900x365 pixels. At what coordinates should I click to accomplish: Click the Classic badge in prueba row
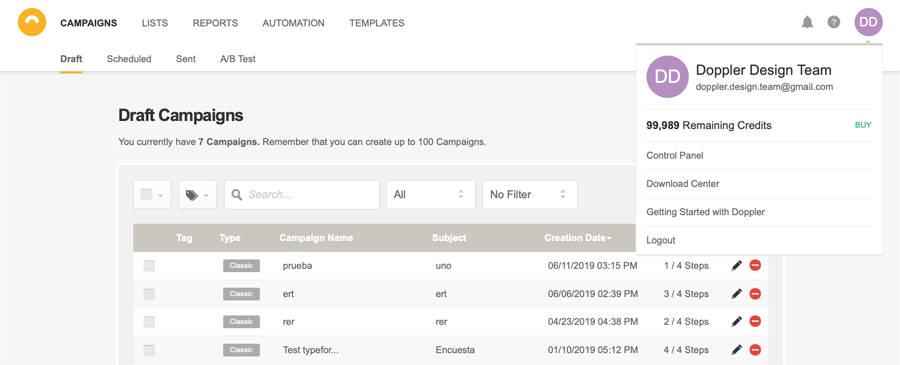tap(241, 266)
